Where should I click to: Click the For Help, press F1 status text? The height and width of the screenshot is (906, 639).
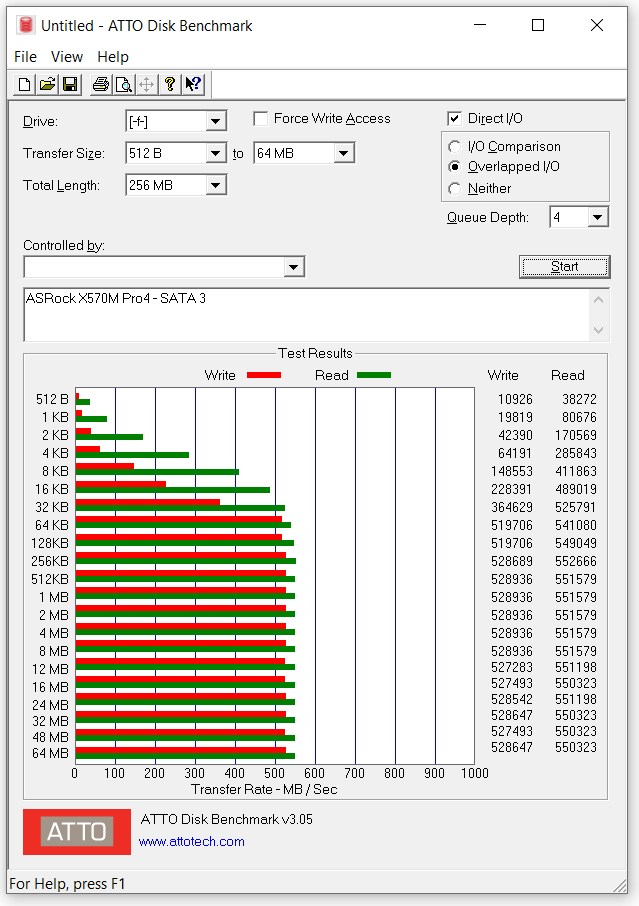point(67,884)
